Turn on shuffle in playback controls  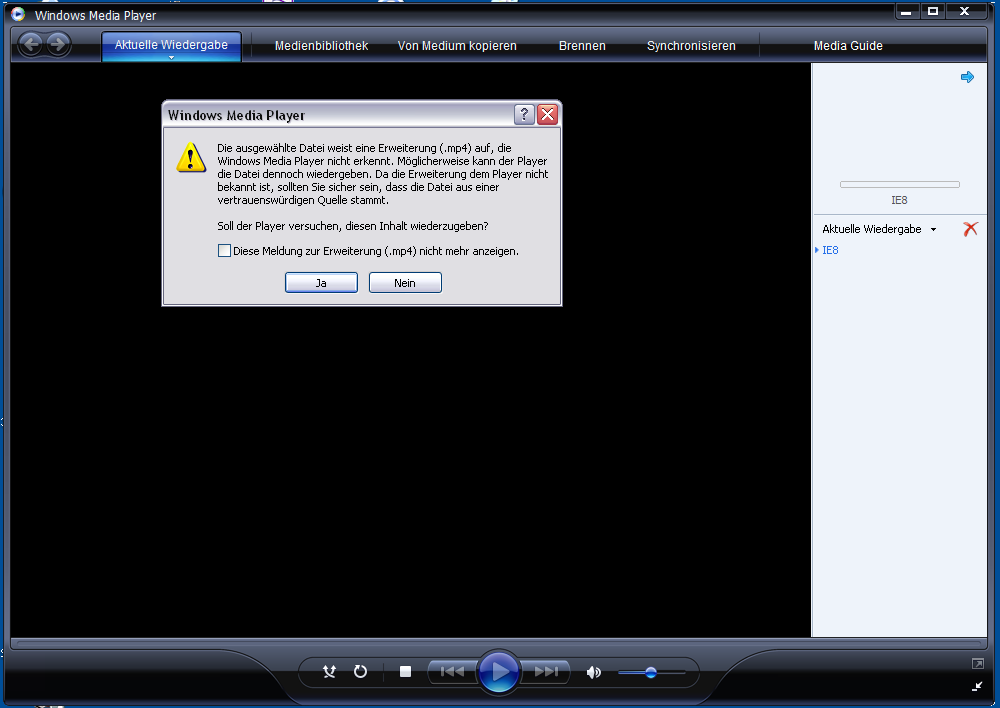tap(329, 671)
